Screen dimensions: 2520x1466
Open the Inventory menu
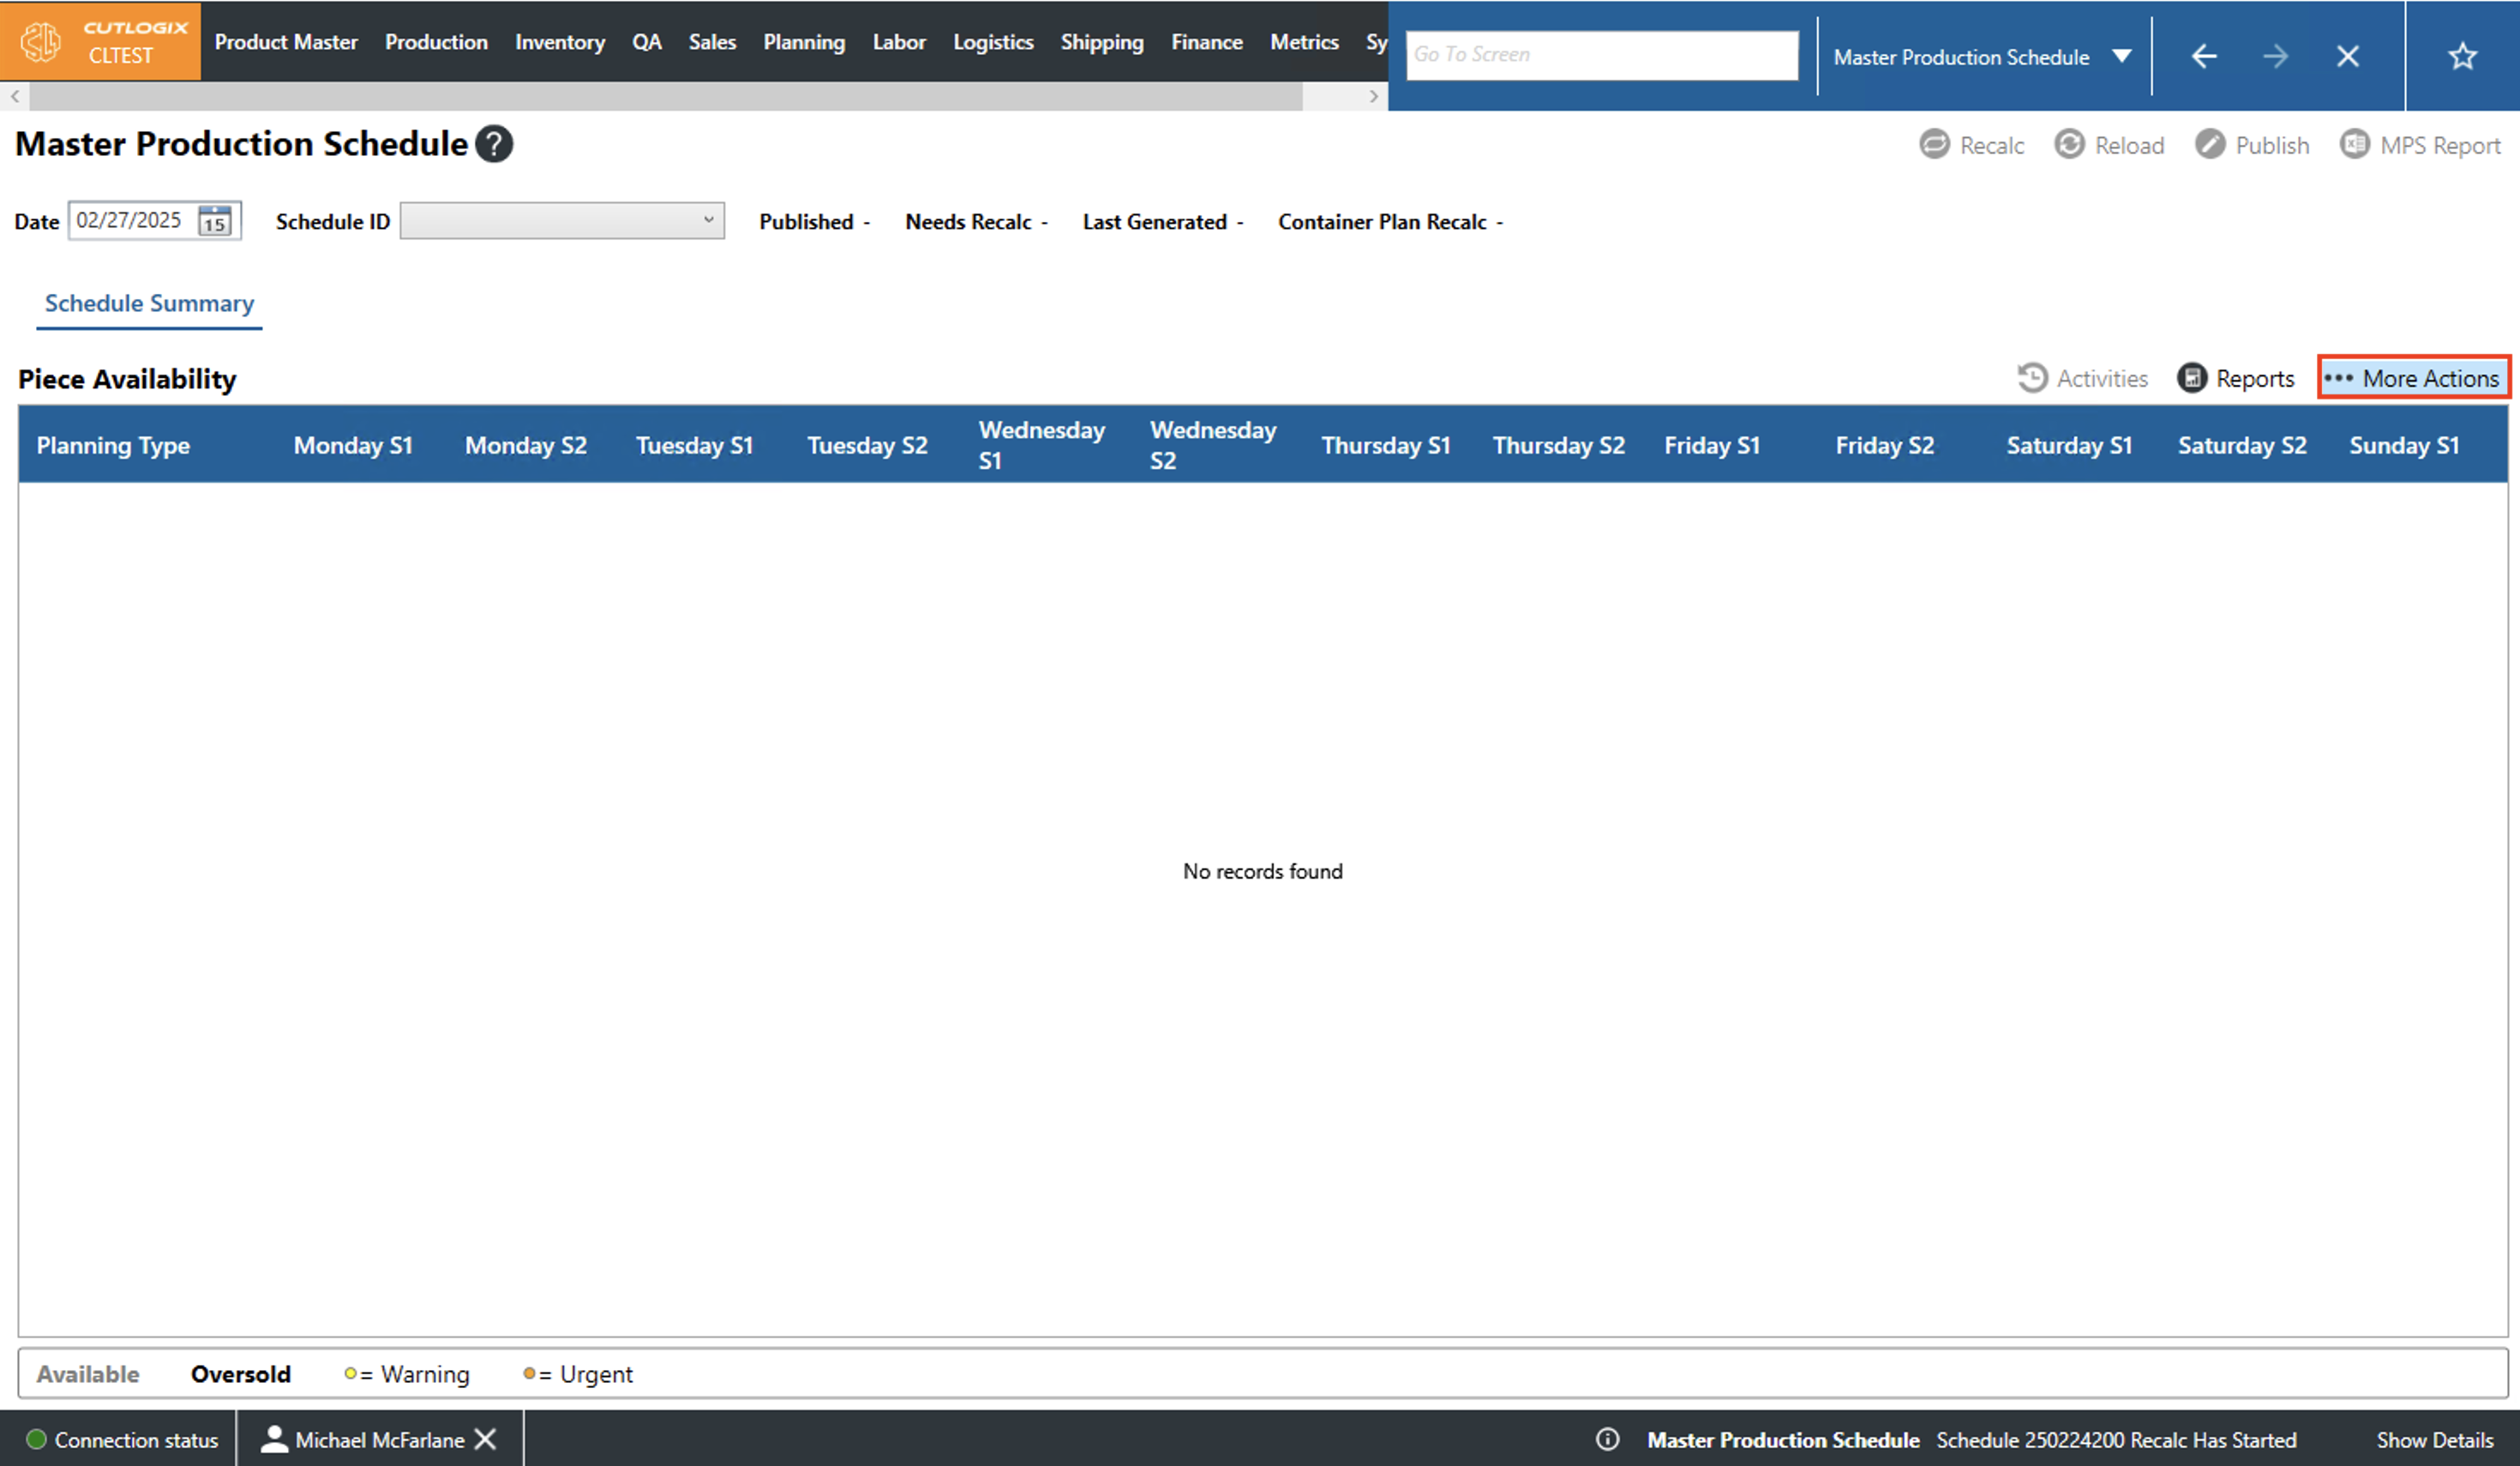(x=559, y=42)
